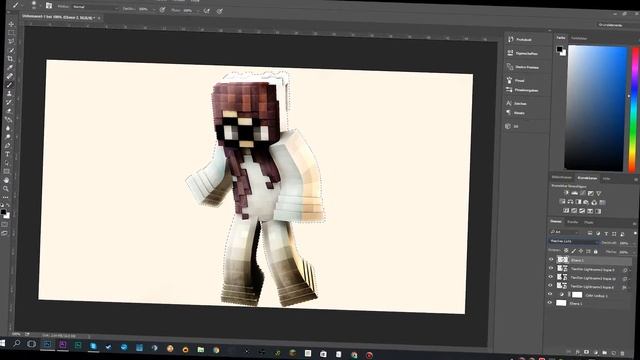The width and height of the screenshot is (640, 360).
Task: Open the brush settings panel from options bar
Action: 49,5
